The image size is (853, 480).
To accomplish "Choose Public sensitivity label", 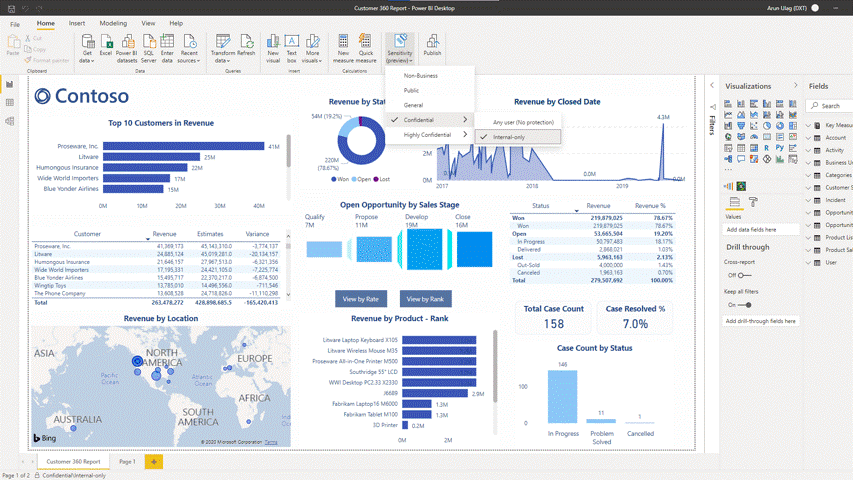I will (x=430, y=90).
